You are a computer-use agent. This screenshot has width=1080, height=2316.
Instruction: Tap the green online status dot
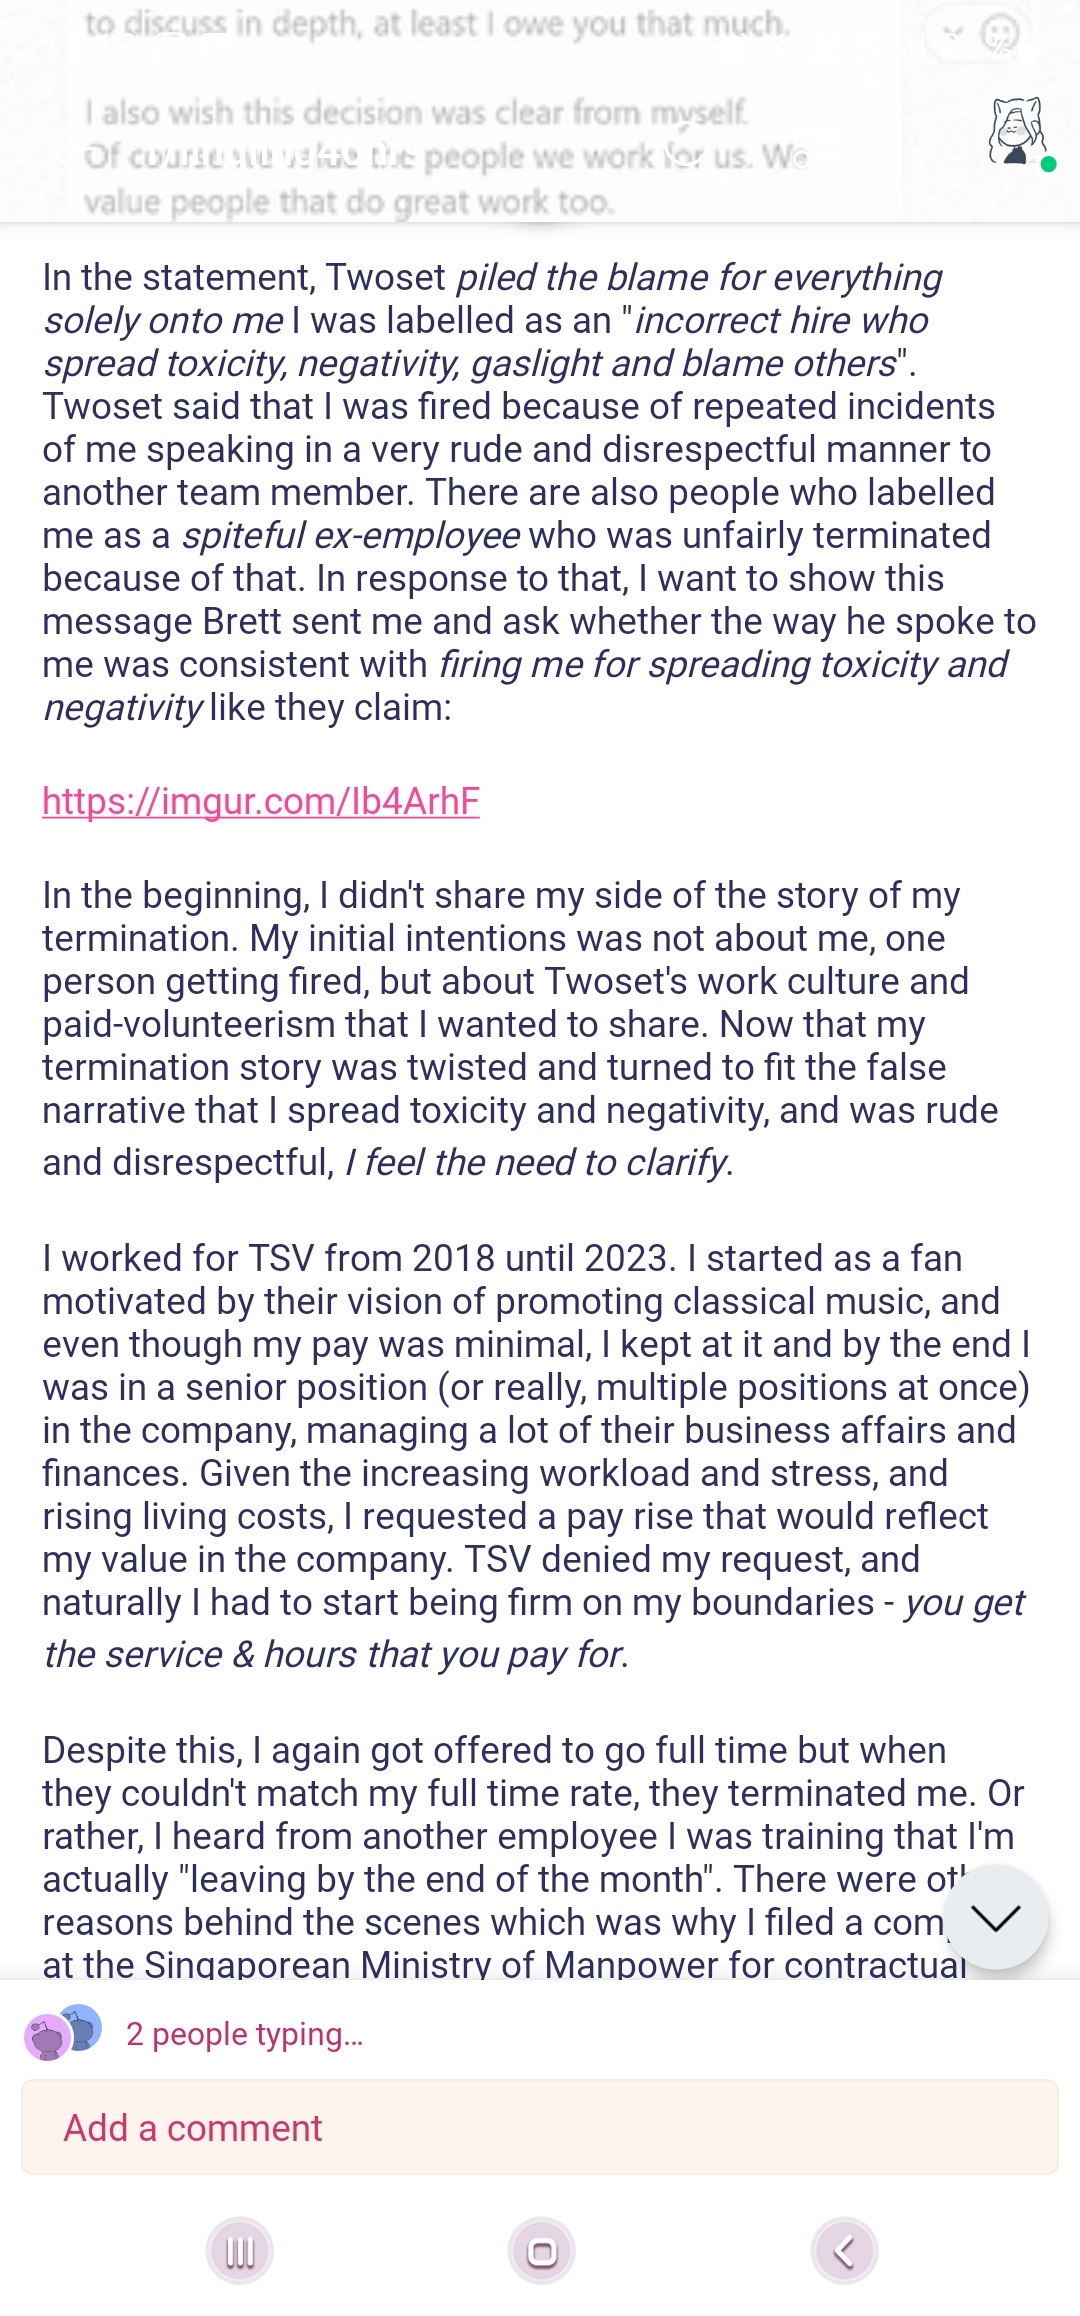pos(1048,164)
